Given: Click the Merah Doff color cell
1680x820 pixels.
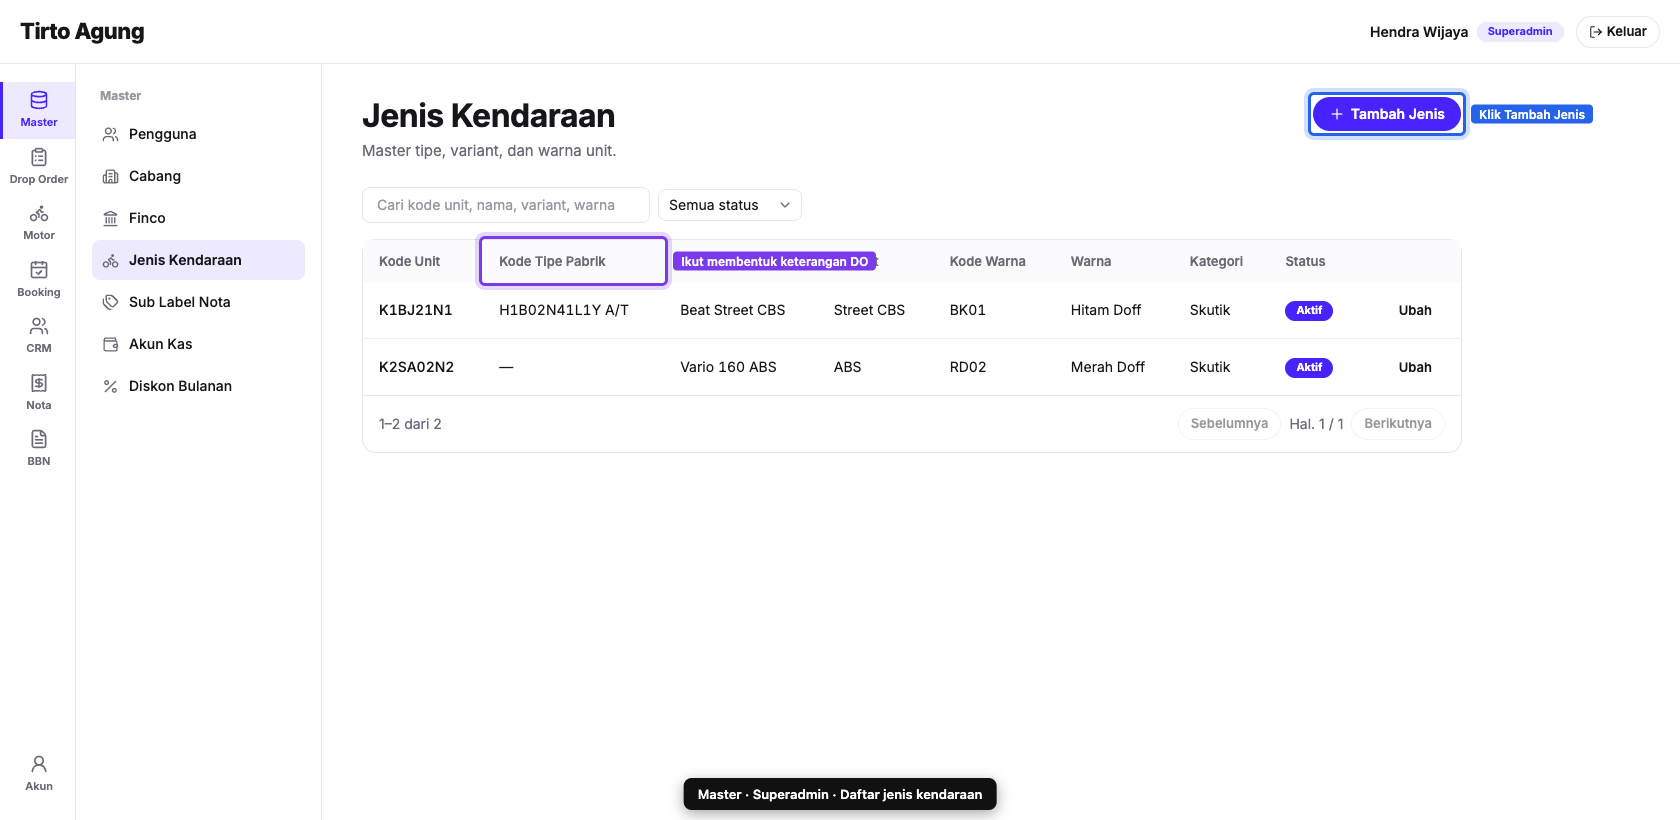Looking at the screenshot, I should pos(1107,367).
